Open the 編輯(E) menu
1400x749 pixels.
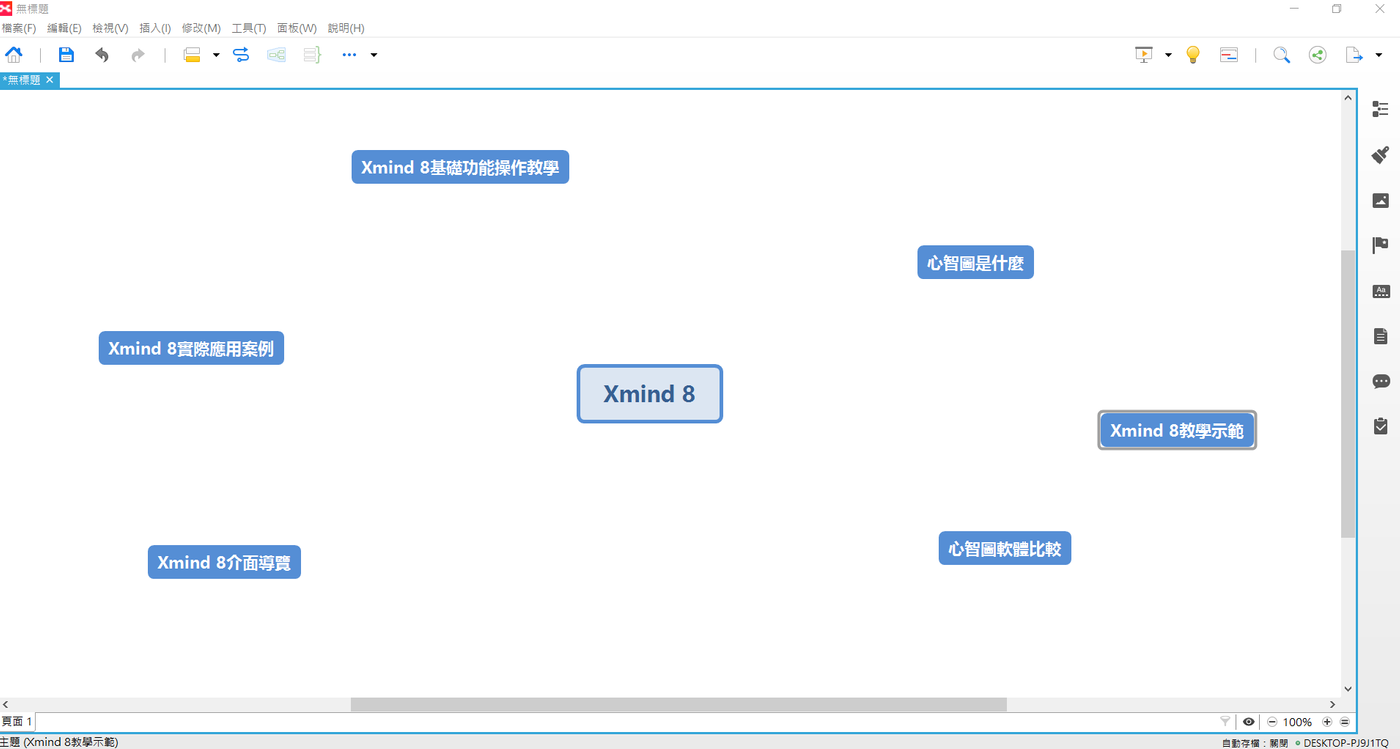click(x=64, y=28)
